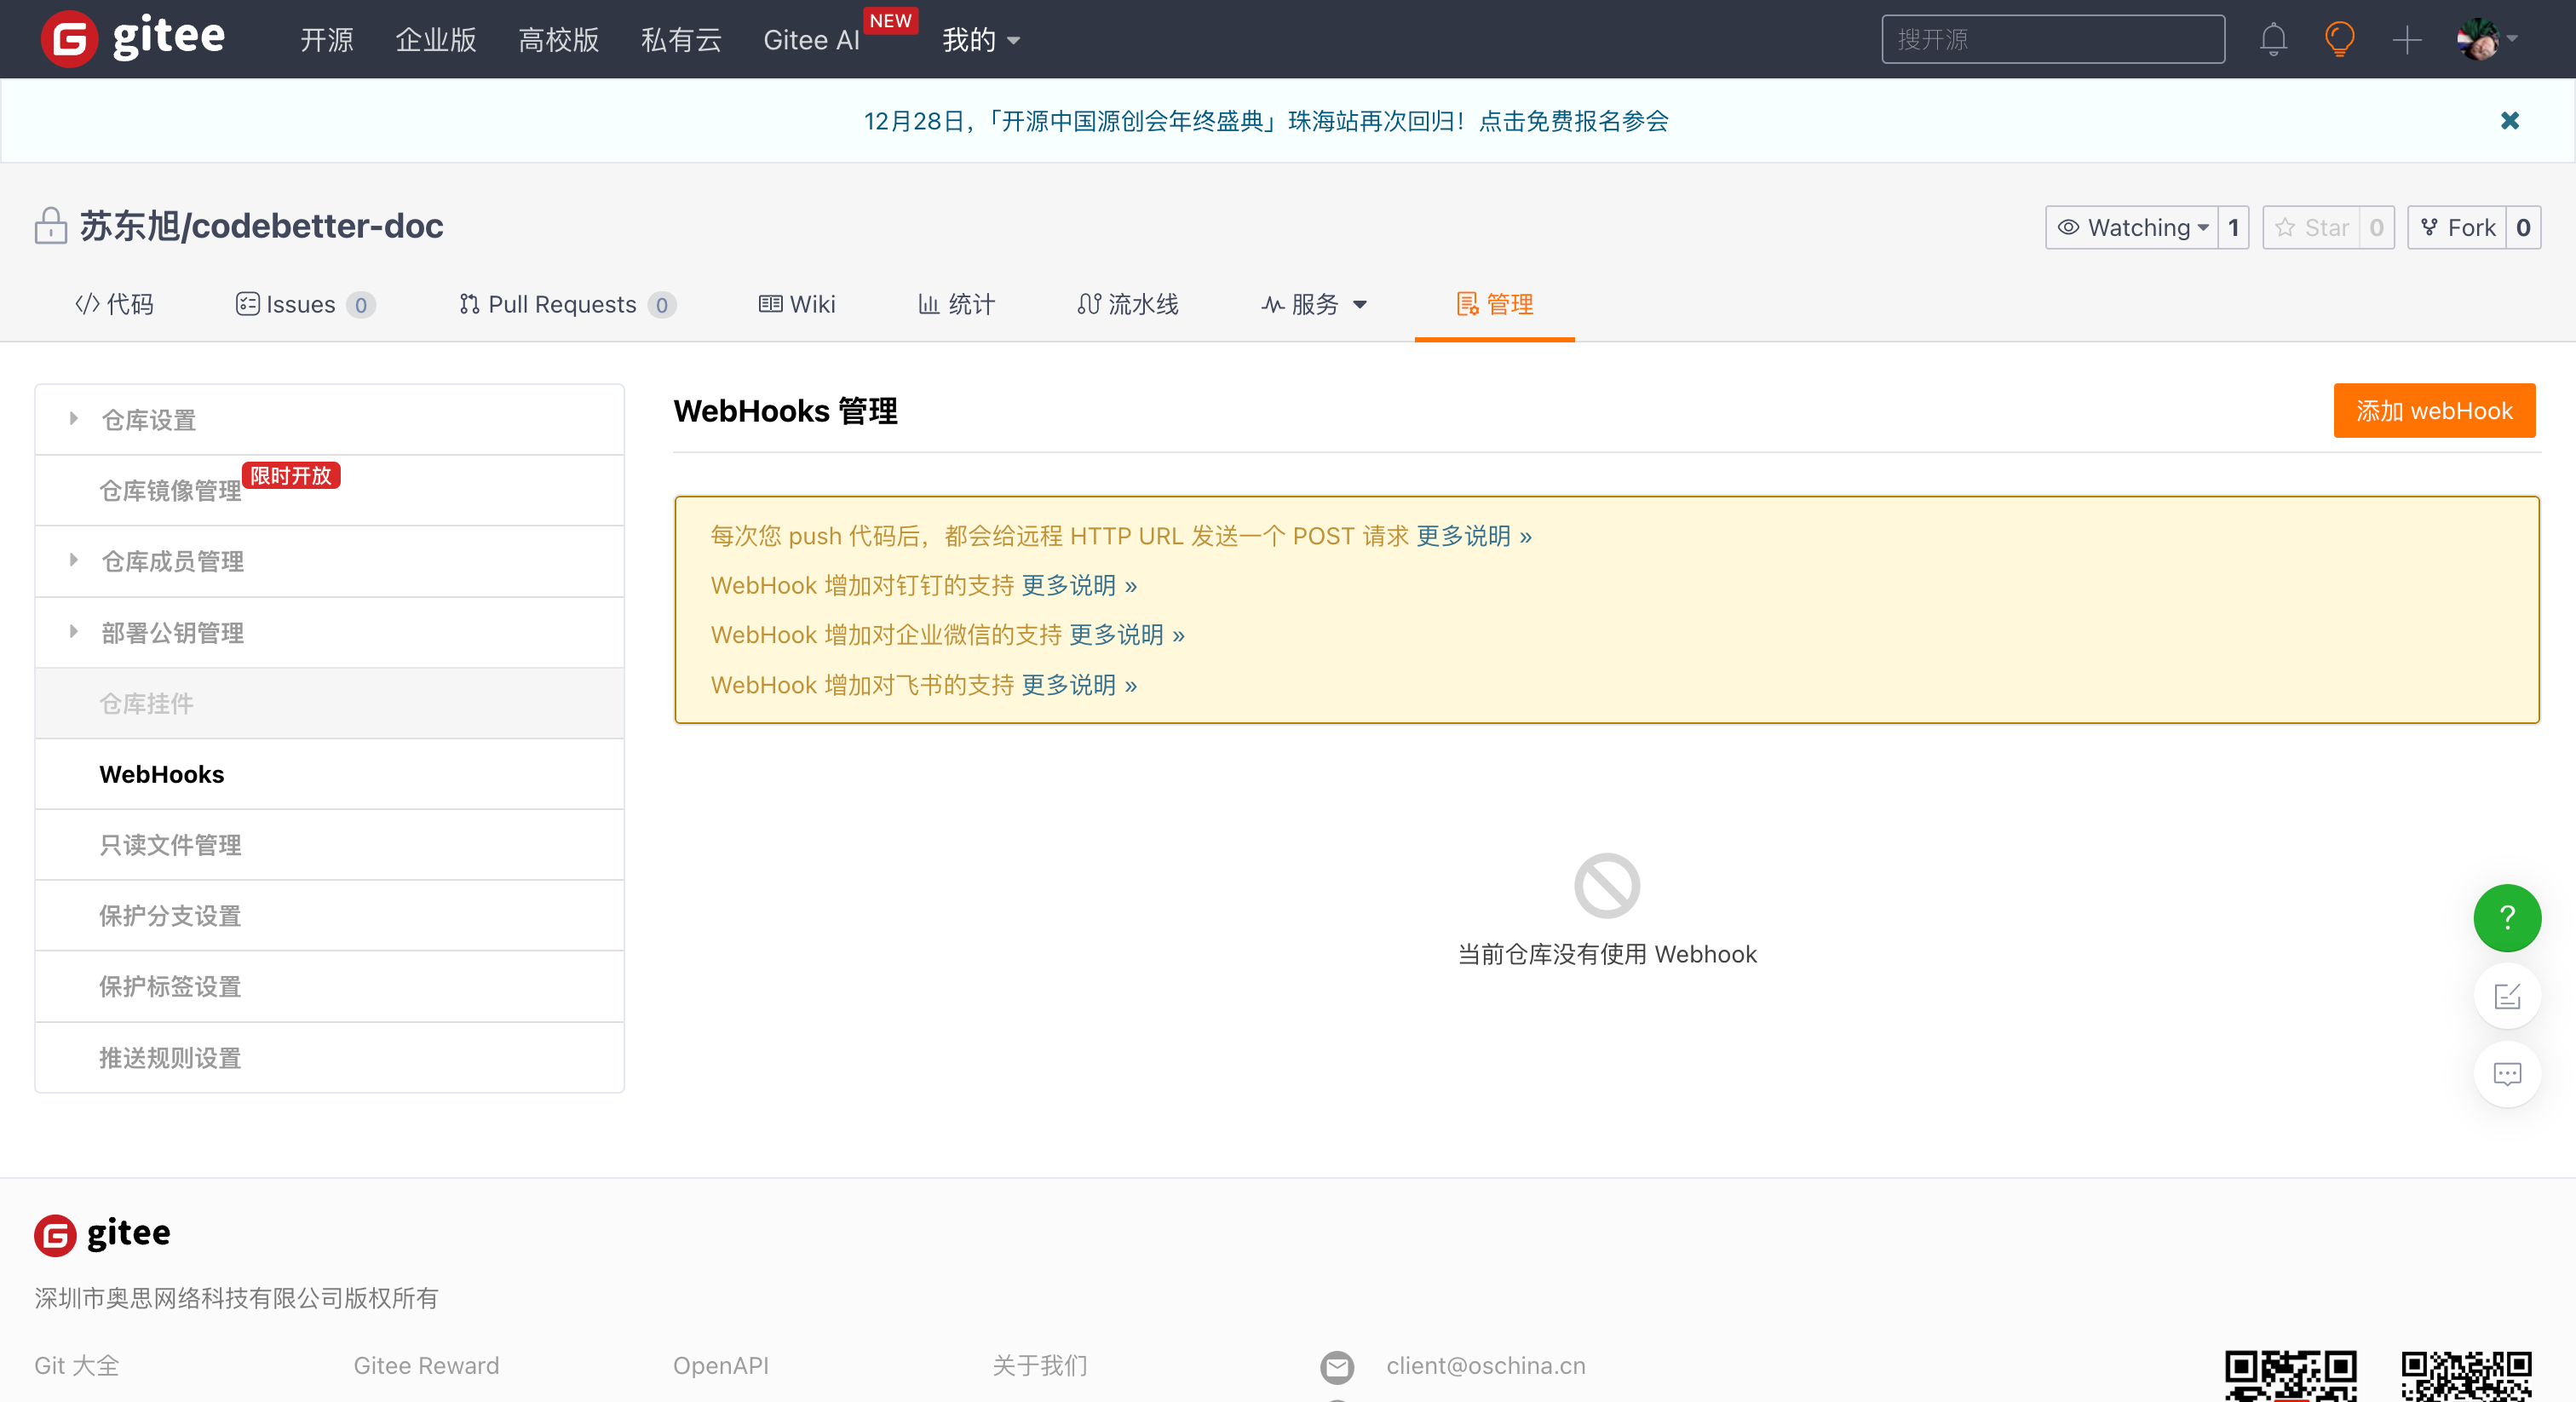Click 更多说明 link for 钉钉 support
The width and height of the screenshot is (2576, 1402).
[x=1079, y=586]
